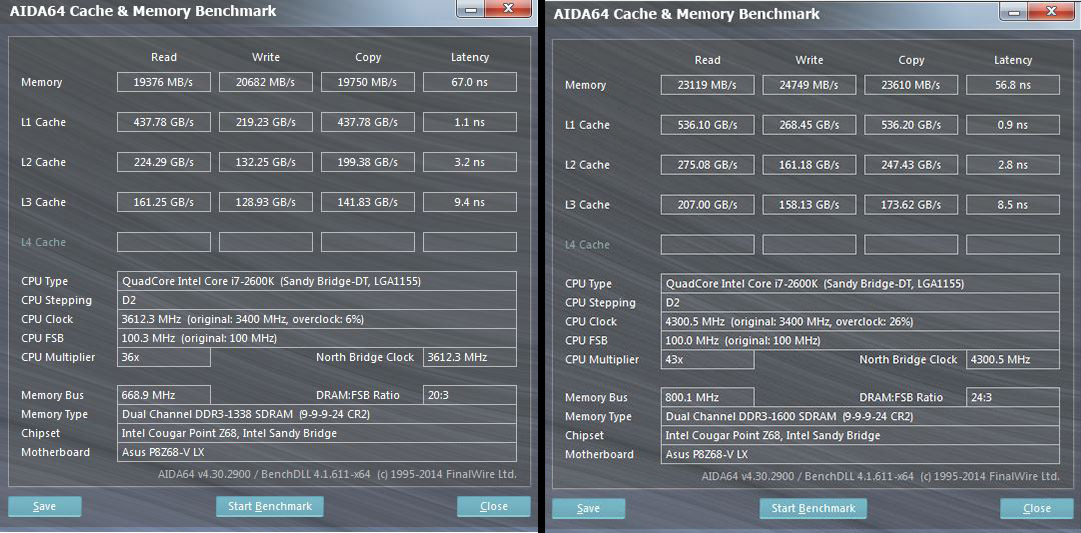Select L1 Cache write 219.23 GB/s

tap(265, 122)
